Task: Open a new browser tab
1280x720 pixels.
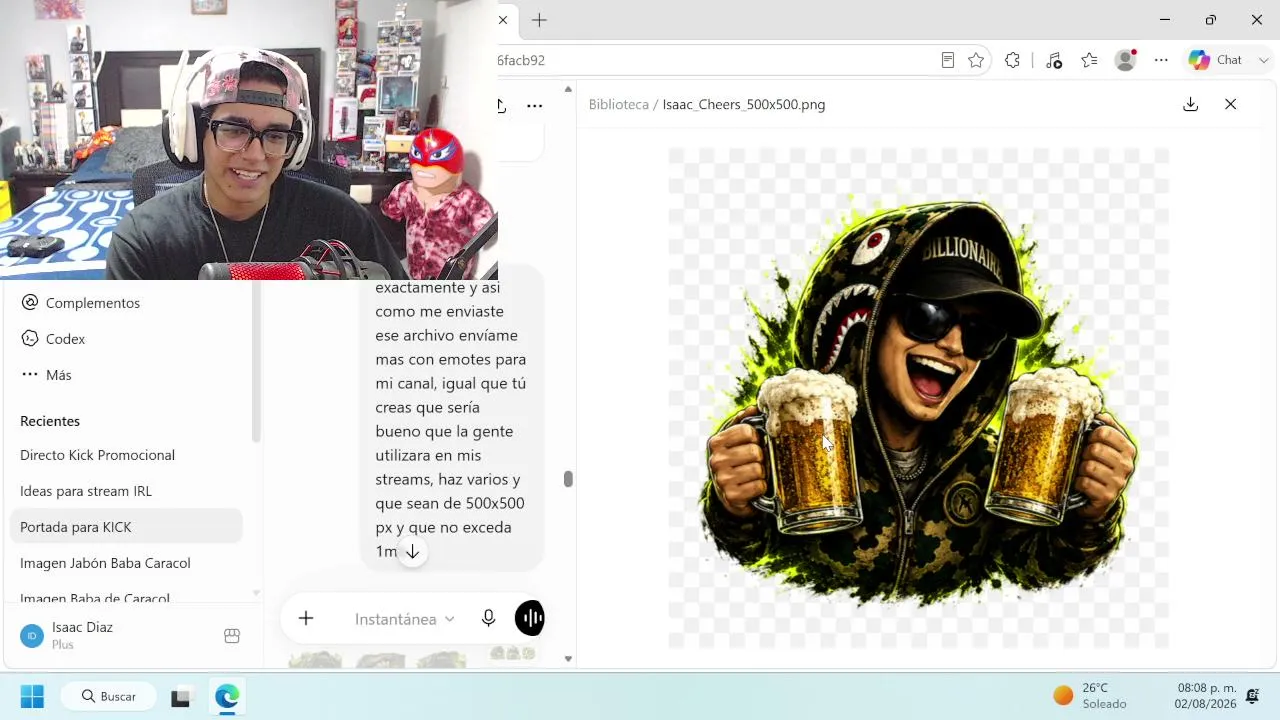Action: coord(539,20)
